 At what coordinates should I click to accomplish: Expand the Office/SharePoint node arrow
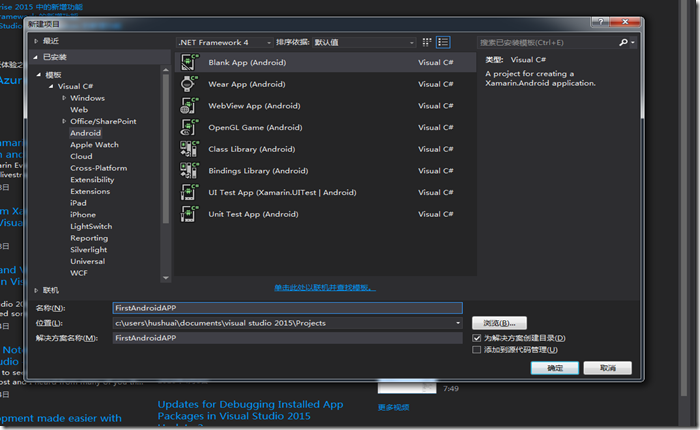point(64,121)
